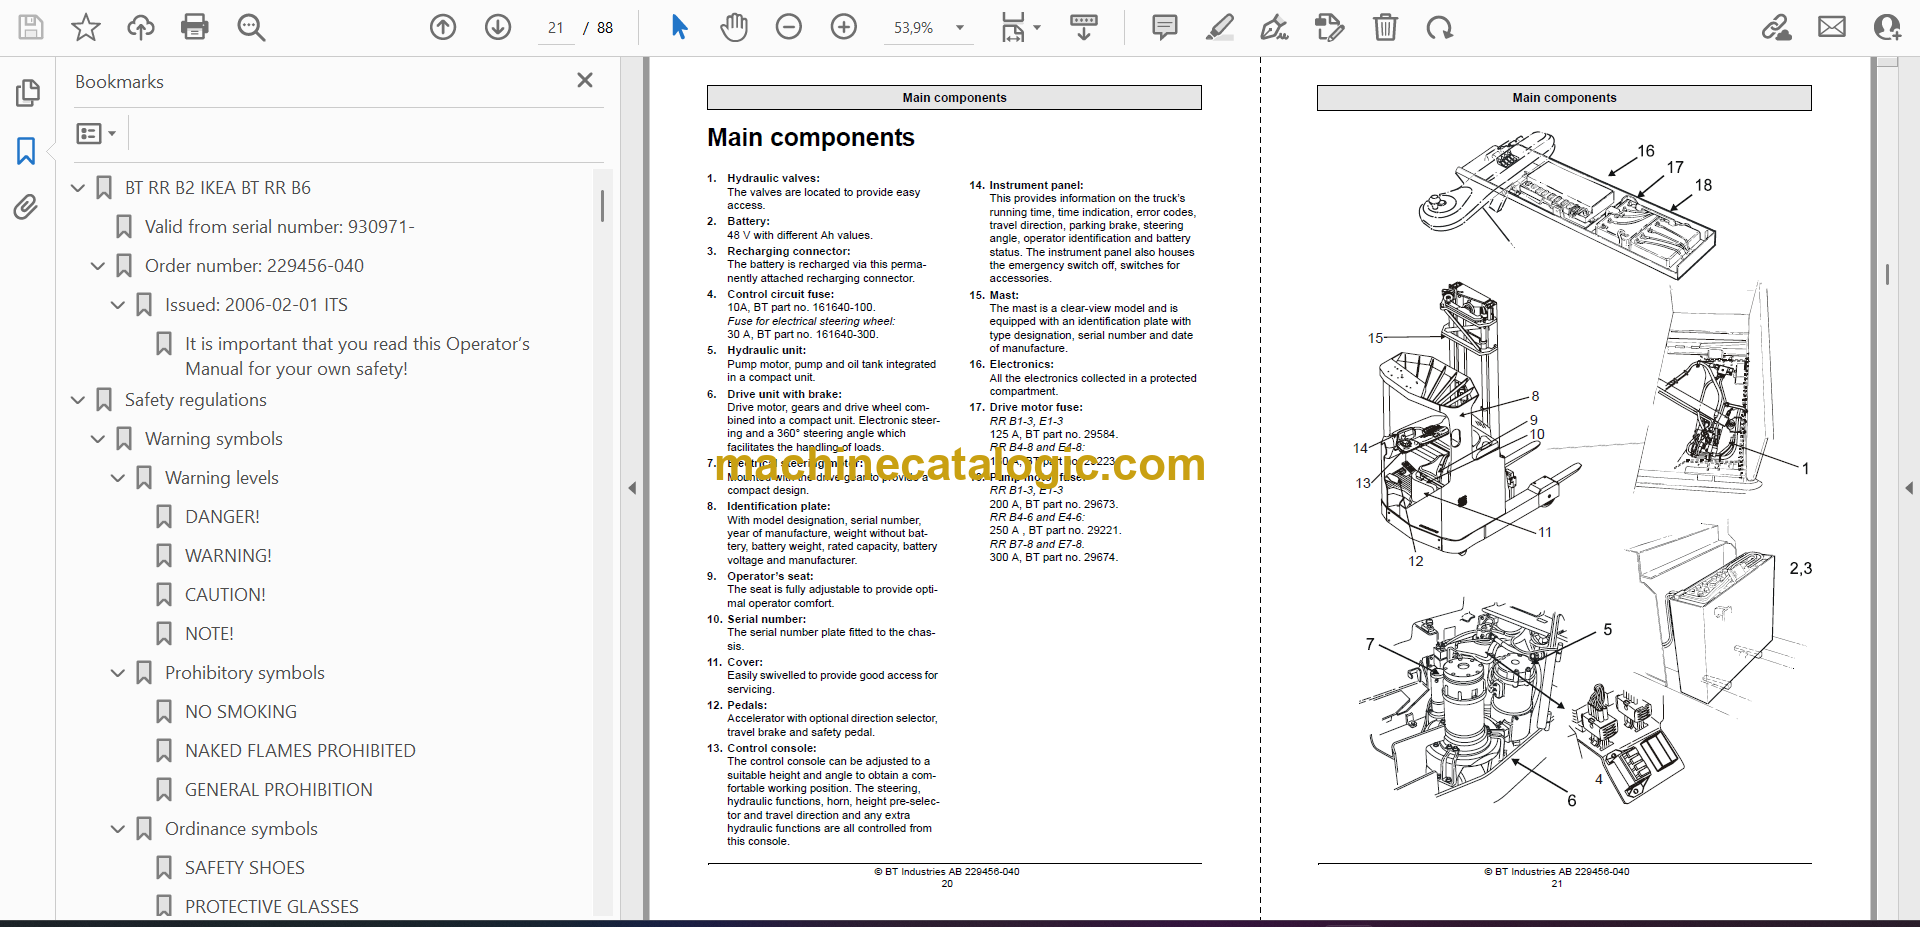Activate the hand pan tool
Screen dimensions: 1920x927
(734, 27)
